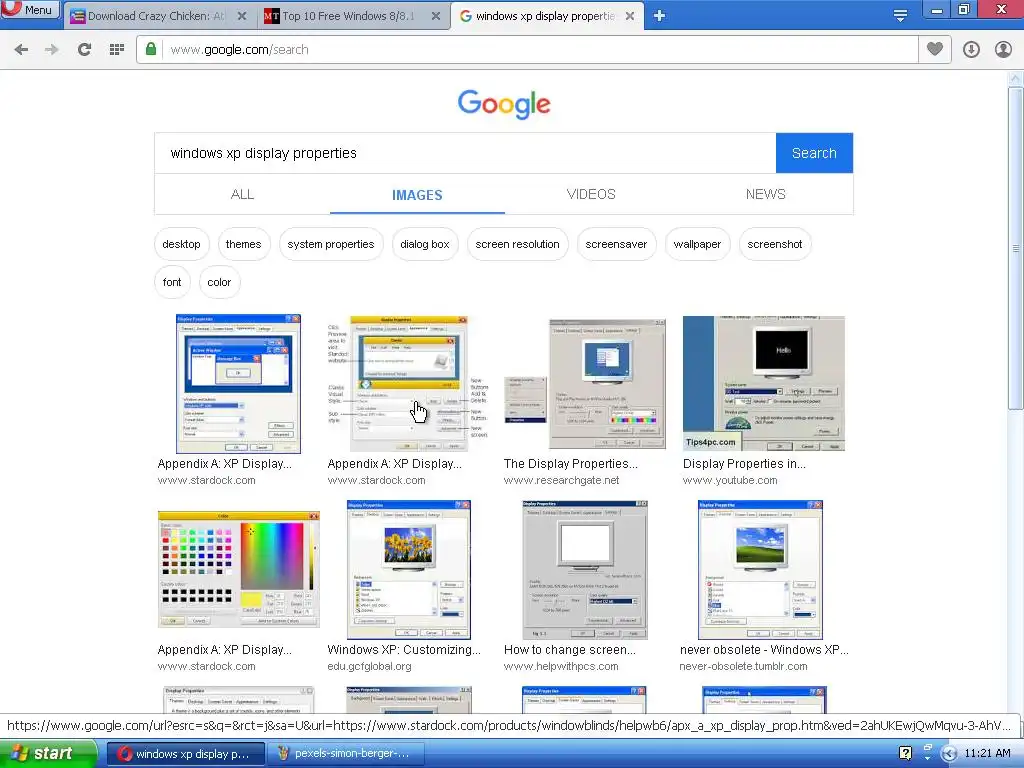Filter by screen resolution chip

[517, 244]
